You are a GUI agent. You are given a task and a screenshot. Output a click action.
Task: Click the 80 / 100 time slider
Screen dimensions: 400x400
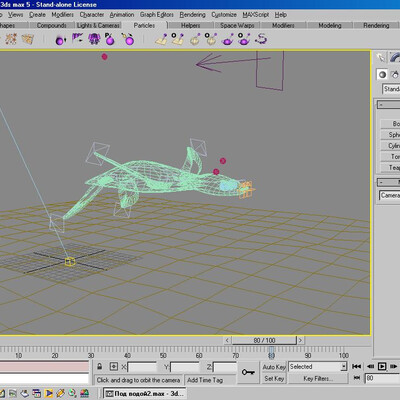point(264,340)
